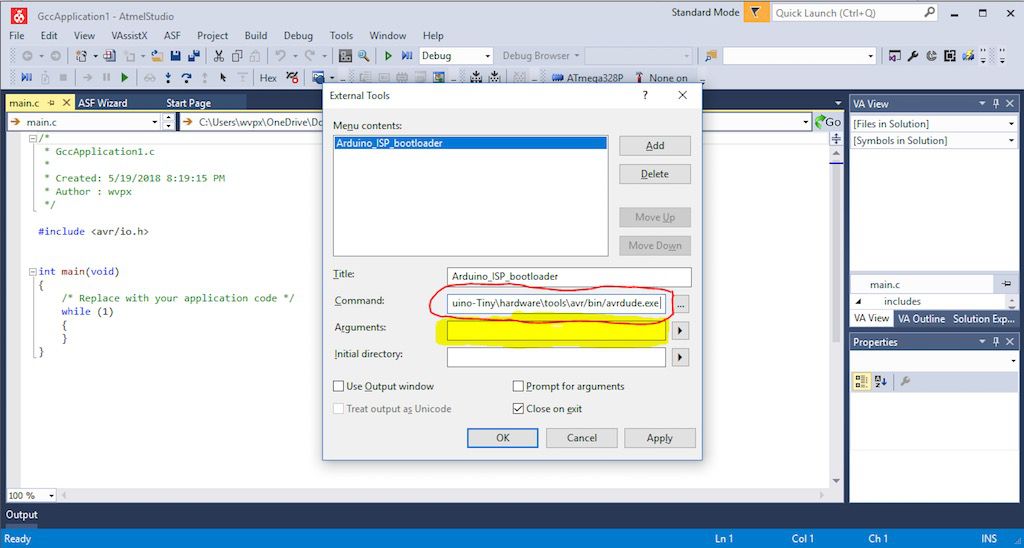Click the Open File folder icon
Viewport: 1024px width, 548px height.
[157, 56]
